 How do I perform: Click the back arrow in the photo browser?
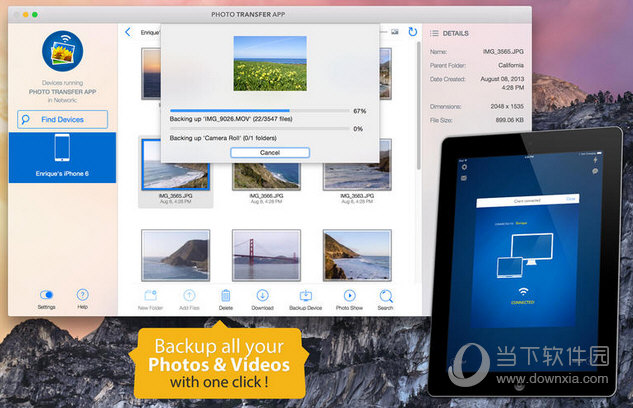(128, 32)
